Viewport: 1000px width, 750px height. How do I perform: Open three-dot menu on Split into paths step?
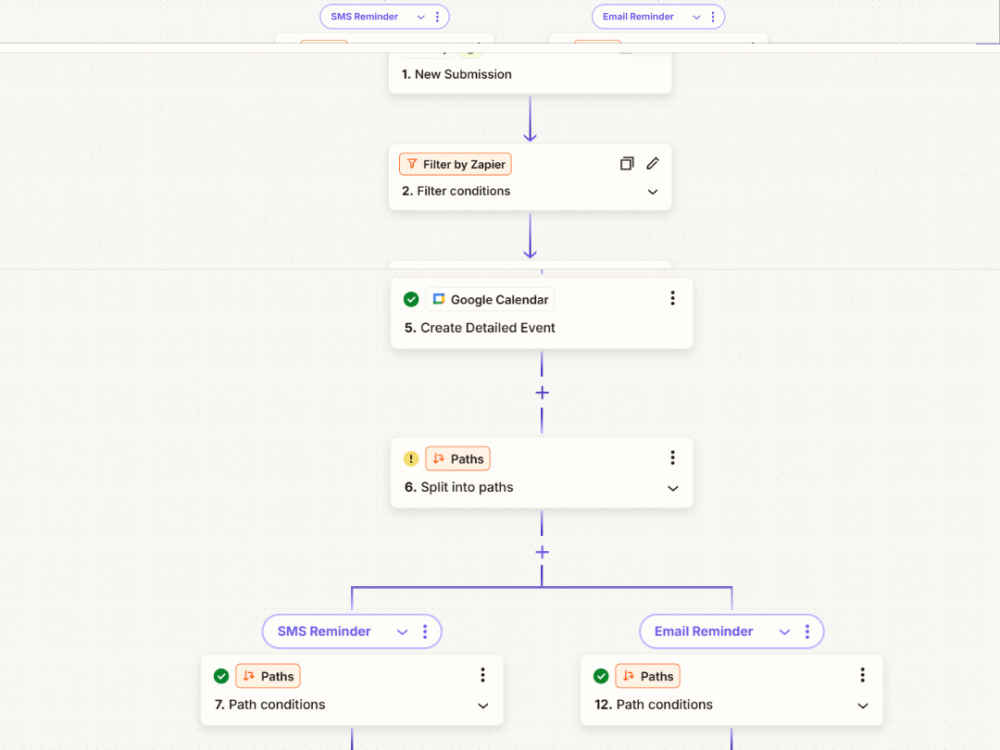[672, 458]
